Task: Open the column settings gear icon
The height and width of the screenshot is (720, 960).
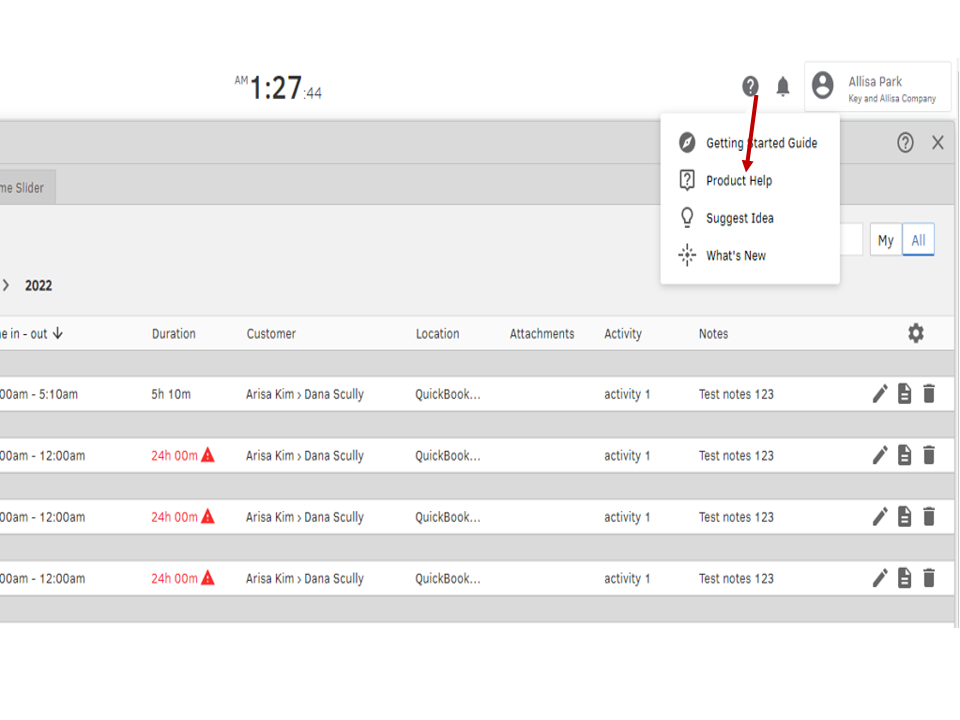Action: tap(915, 333)
